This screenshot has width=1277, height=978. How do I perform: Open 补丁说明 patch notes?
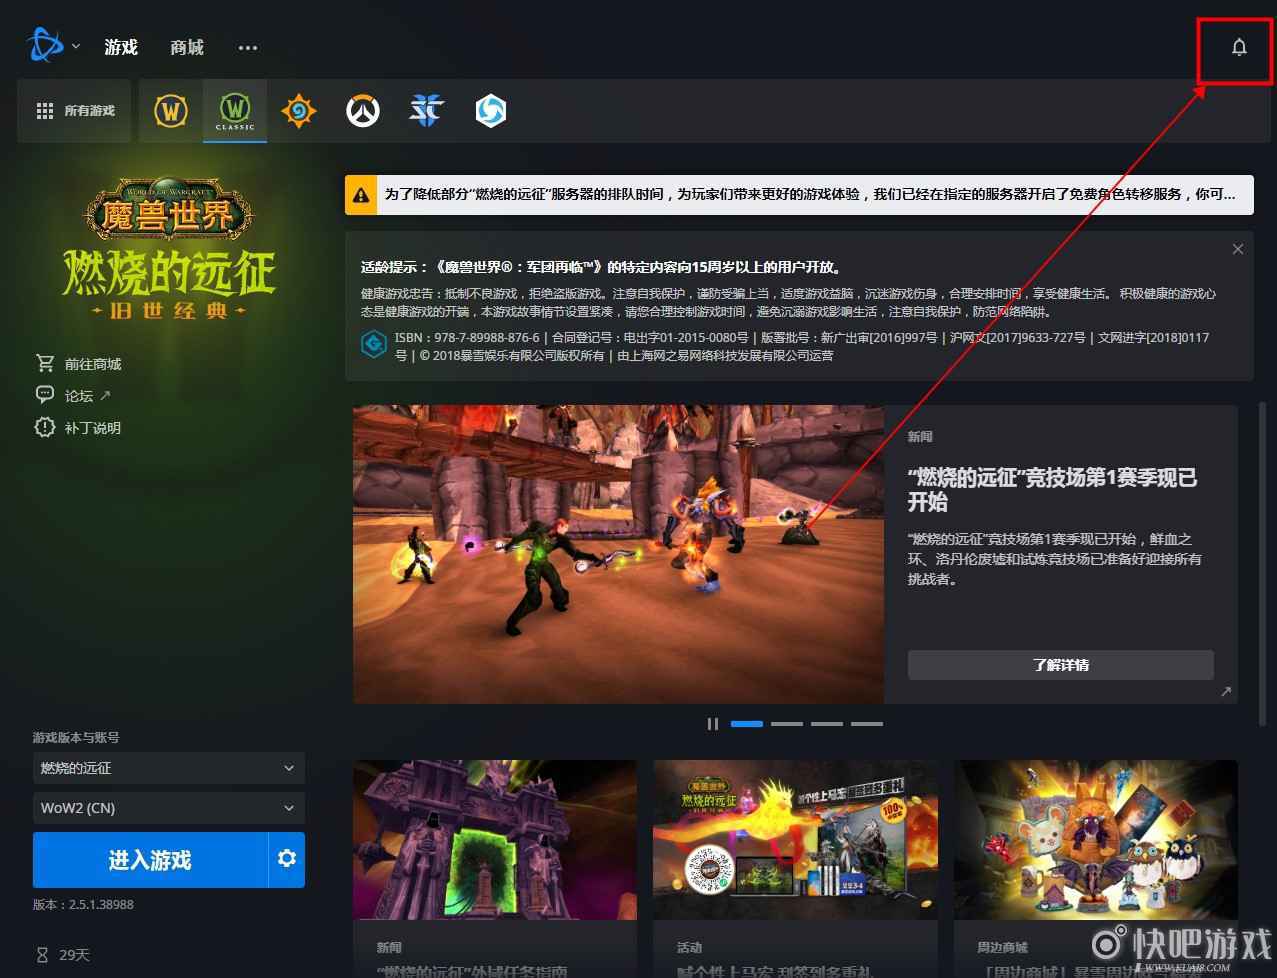(x=78, y=428)
